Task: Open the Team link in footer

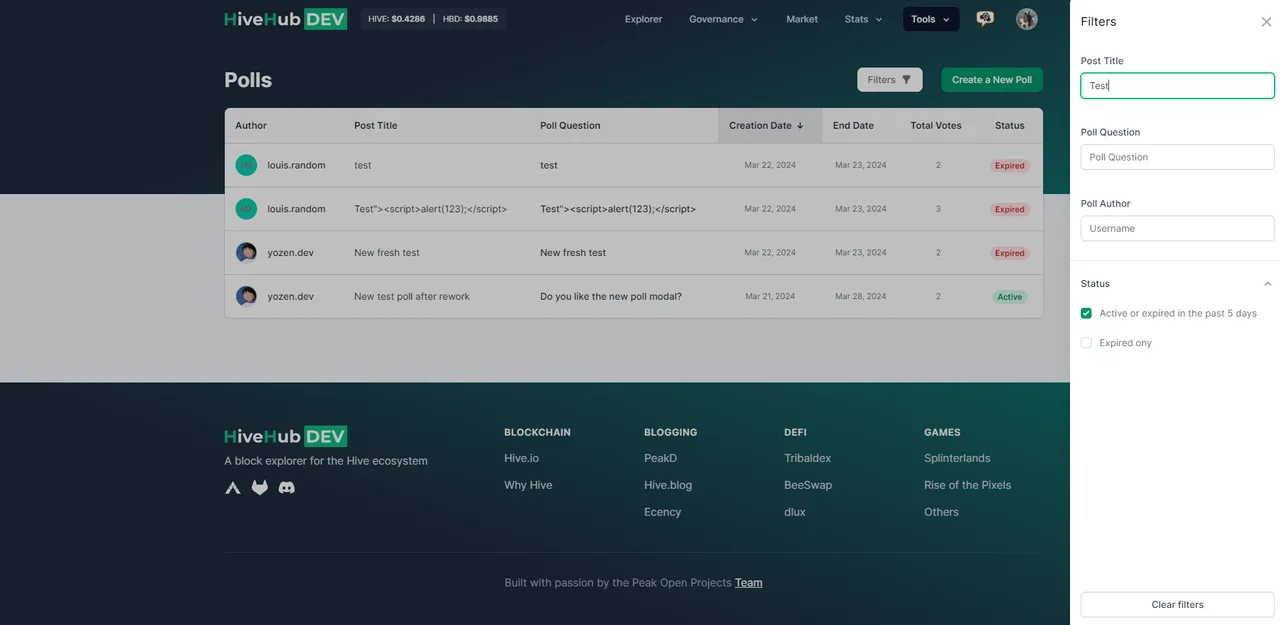Action: pyautogui.click(x=748, y=583)
